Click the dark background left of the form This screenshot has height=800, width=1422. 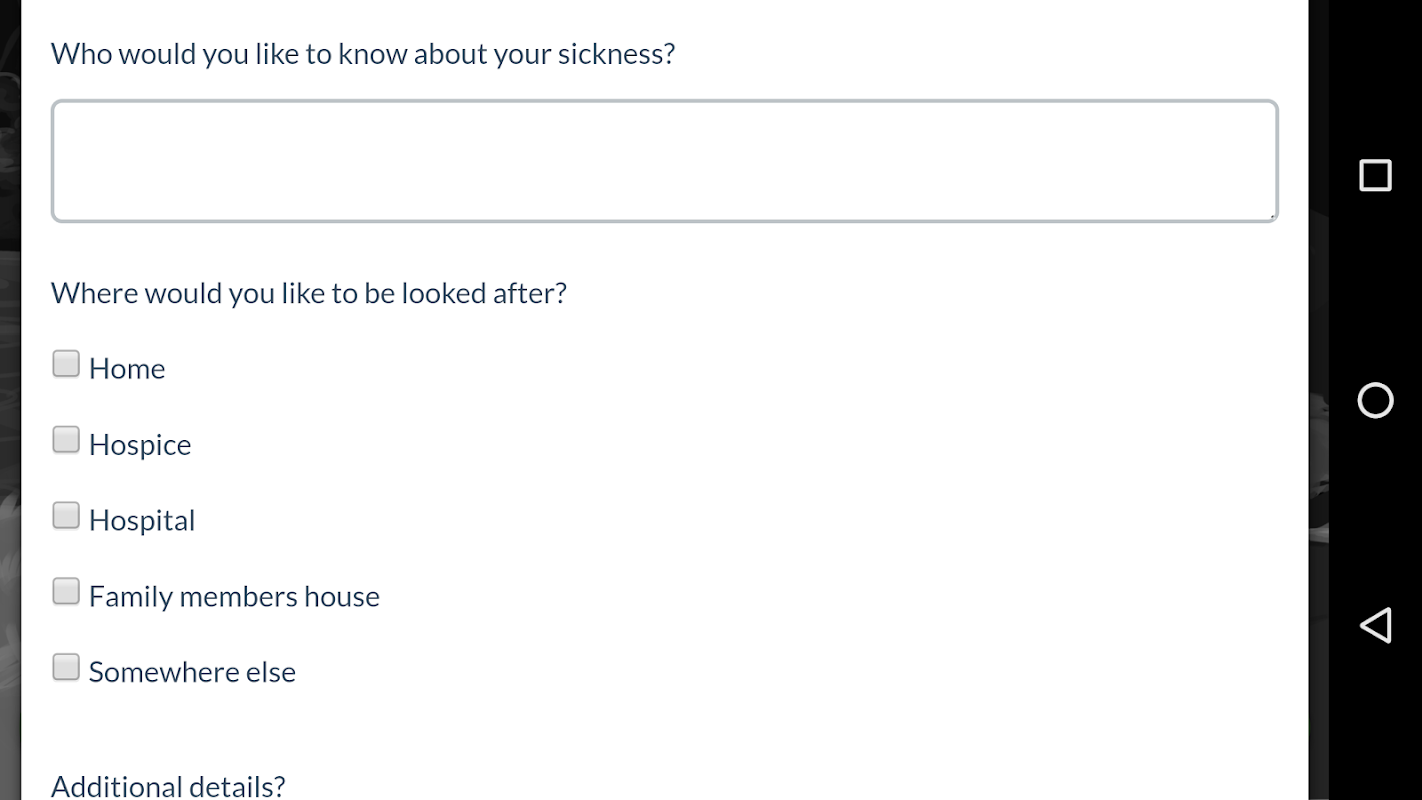10,400
